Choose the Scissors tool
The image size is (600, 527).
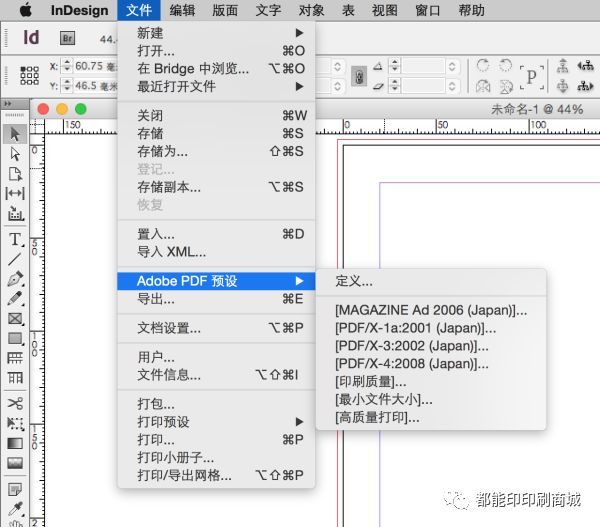15,403
